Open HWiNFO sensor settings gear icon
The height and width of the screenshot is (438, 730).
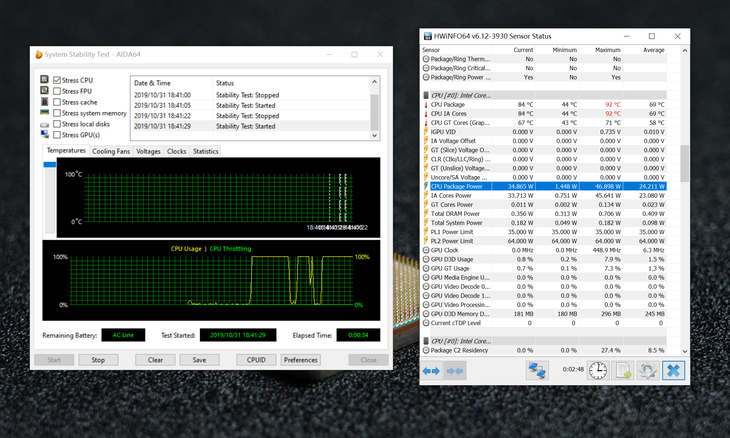[x=647, y=370]
